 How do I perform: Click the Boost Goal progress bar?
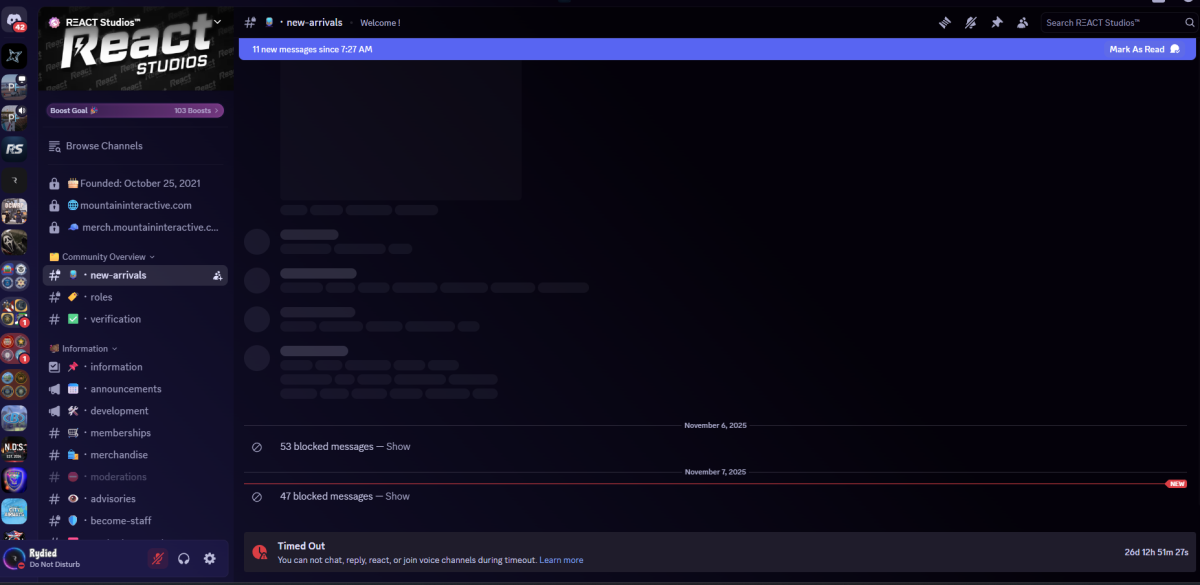[134, 110]
